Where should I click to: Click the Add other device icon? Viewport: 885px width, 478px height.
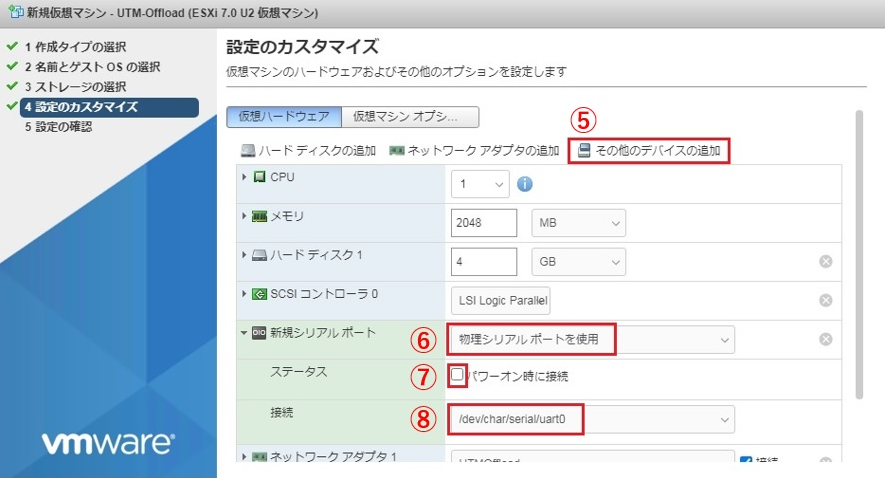[x=584, y=151]
